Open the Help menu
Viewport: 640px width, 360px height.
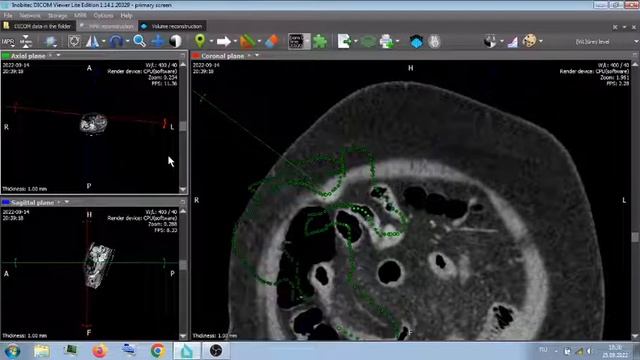[126, 16]
